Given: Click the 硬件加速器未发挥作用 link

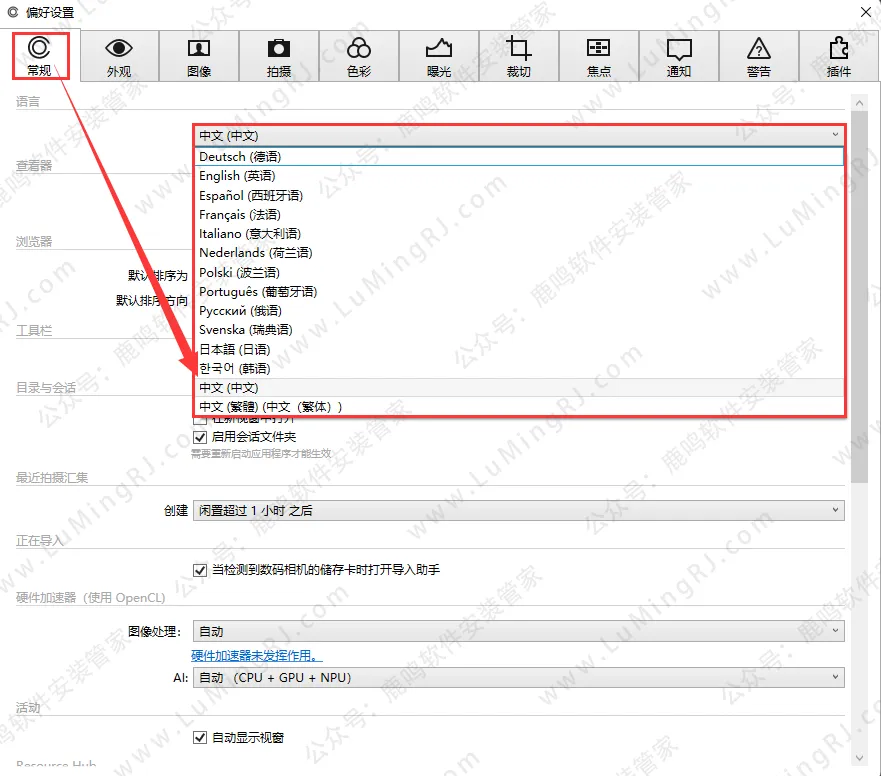Looking at the screenshot, I should 257,656.
